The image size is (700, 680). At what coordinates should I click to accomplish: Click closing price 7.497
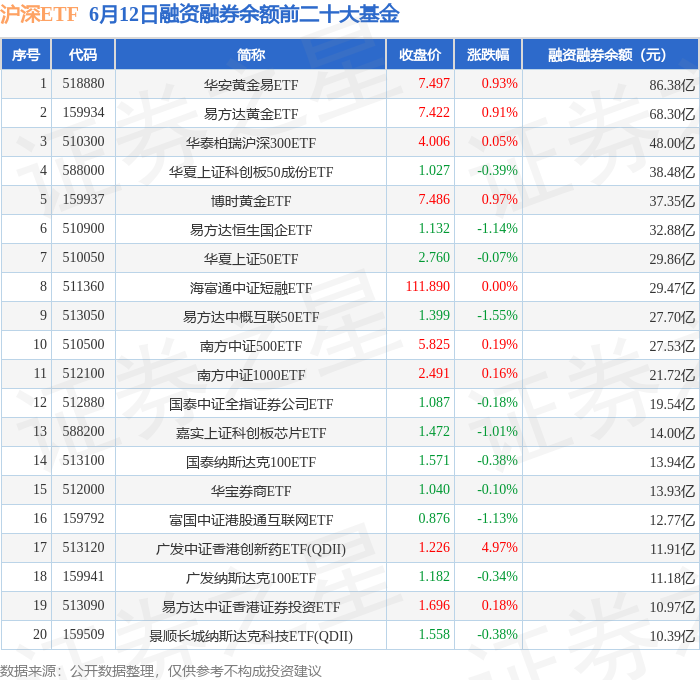[434, 83]
